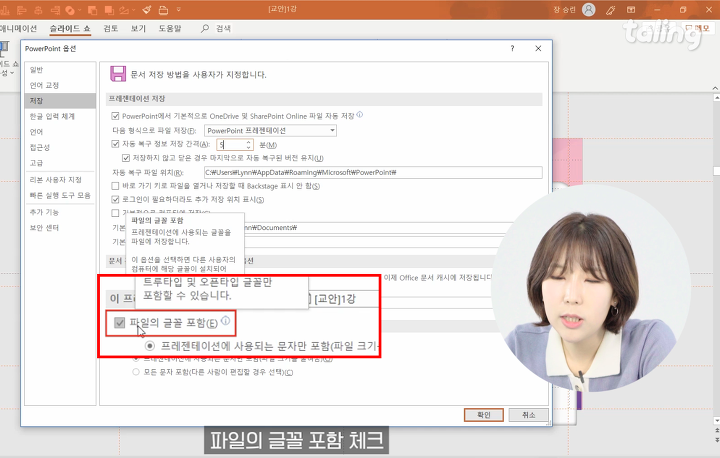Open the PowerPoint 프레젠테이션 file format dropdown
This screenshot has height=458, width=720.
[270, 130]
